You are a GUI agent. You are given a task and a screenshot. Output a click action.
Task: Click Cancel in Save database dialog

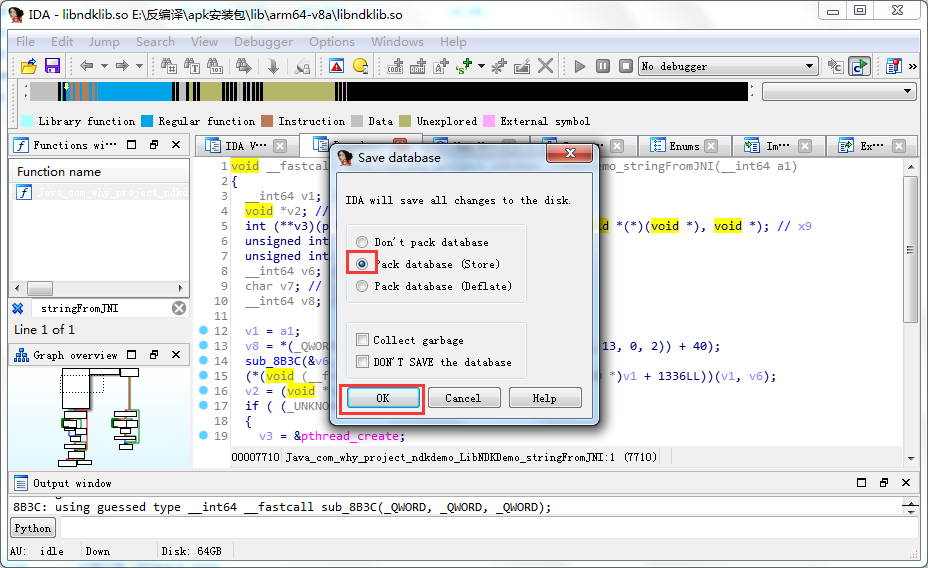[463, 398]
